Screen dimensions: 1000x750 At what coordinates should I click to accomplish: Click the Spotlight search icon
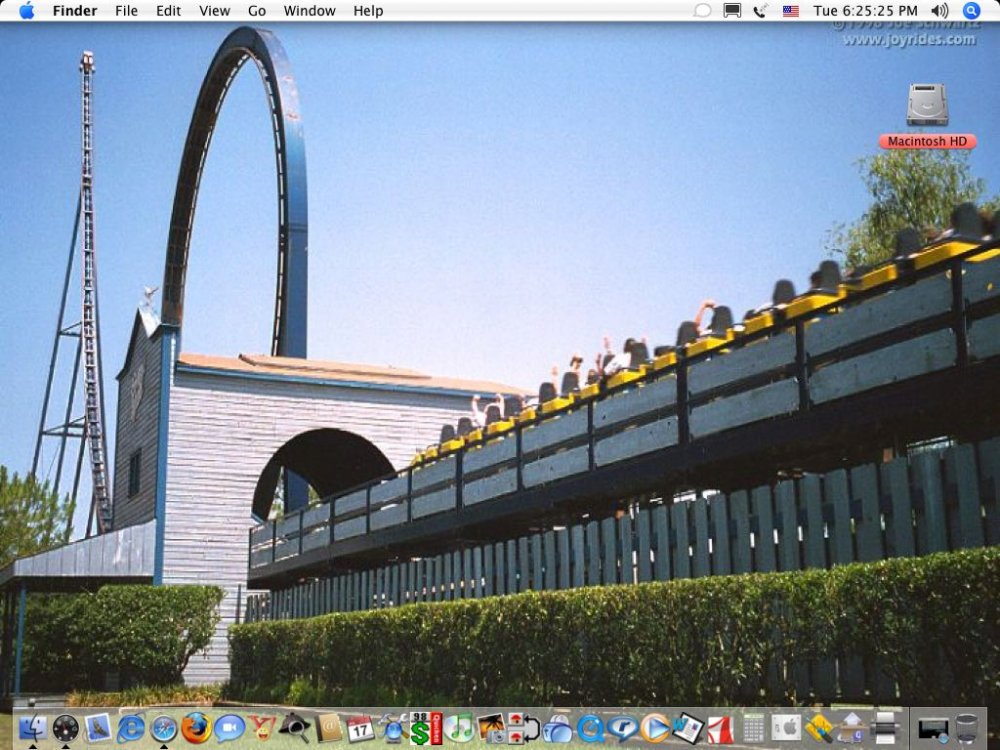pyautogui.click(x=971, y=11)
